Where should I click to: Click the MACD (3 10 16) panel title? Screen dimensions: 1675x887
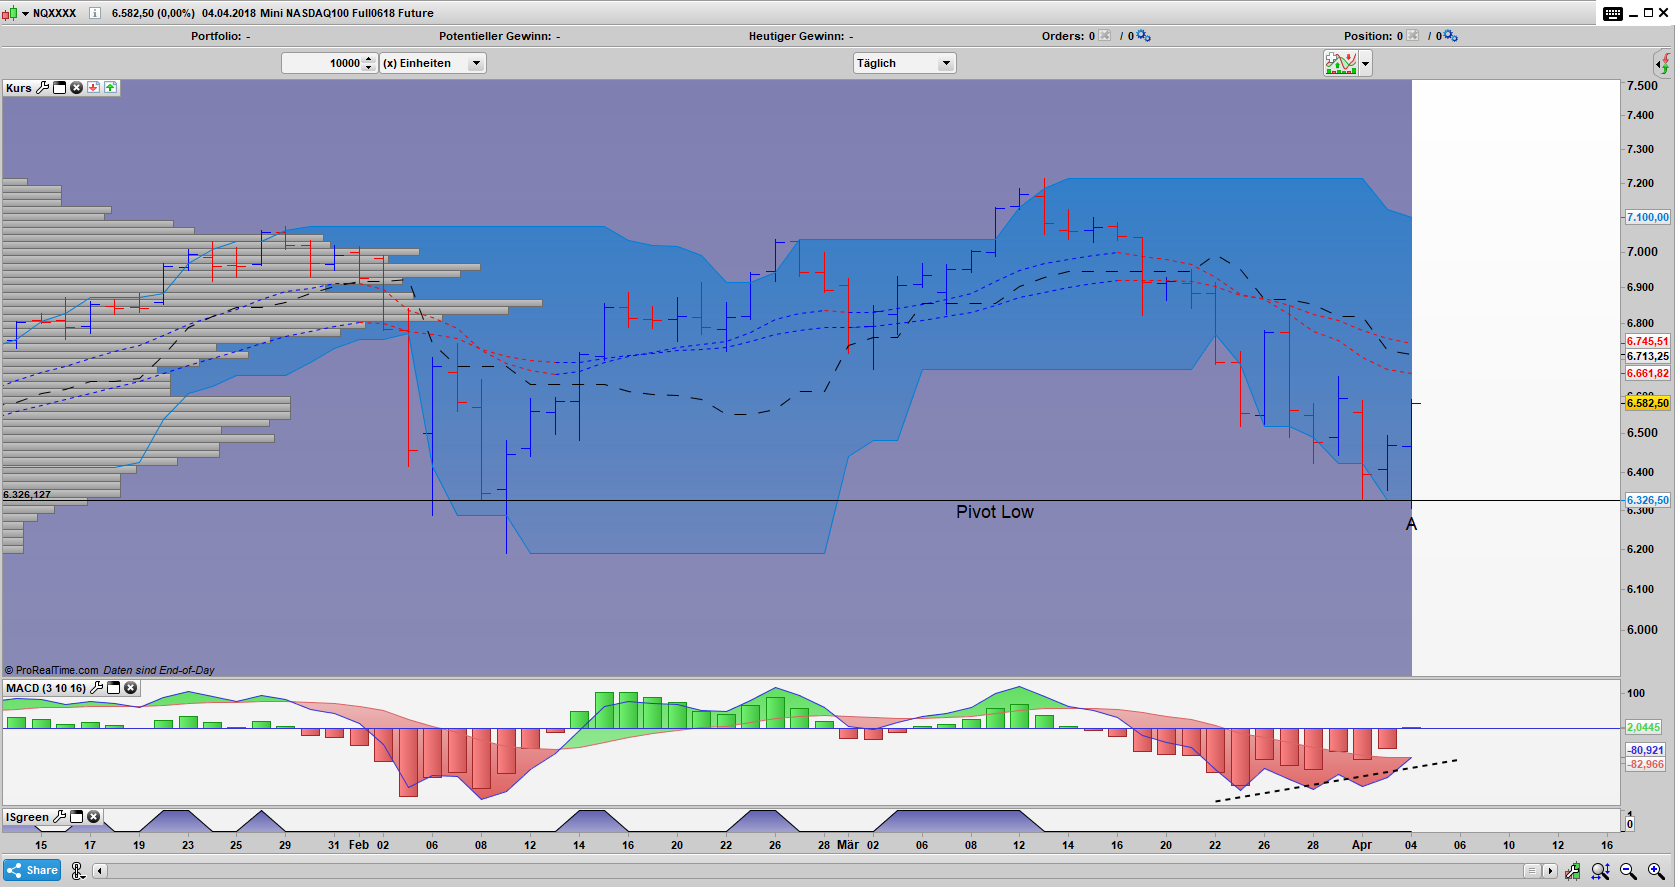pyautogui.click(x=46, y=688)
